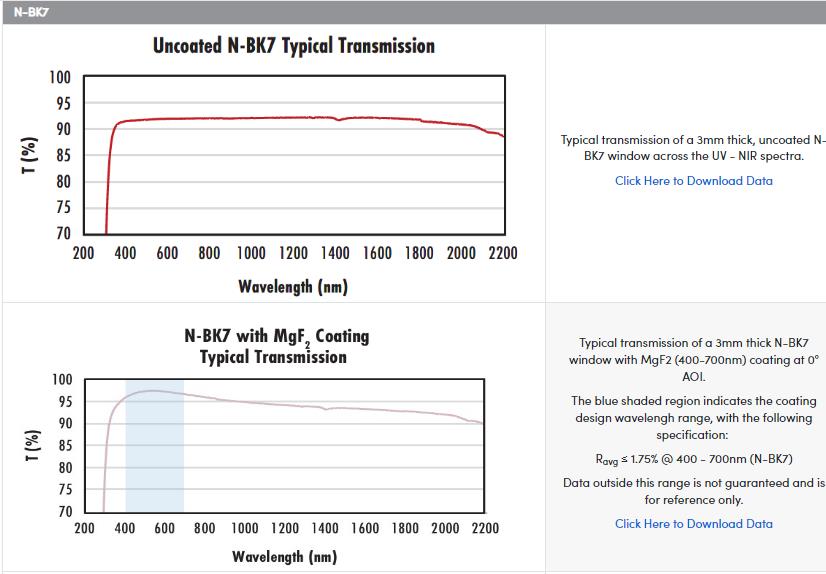Click the 2200 tick label on uncoated chart
This screenshot has width=826, height=574.
502,253
